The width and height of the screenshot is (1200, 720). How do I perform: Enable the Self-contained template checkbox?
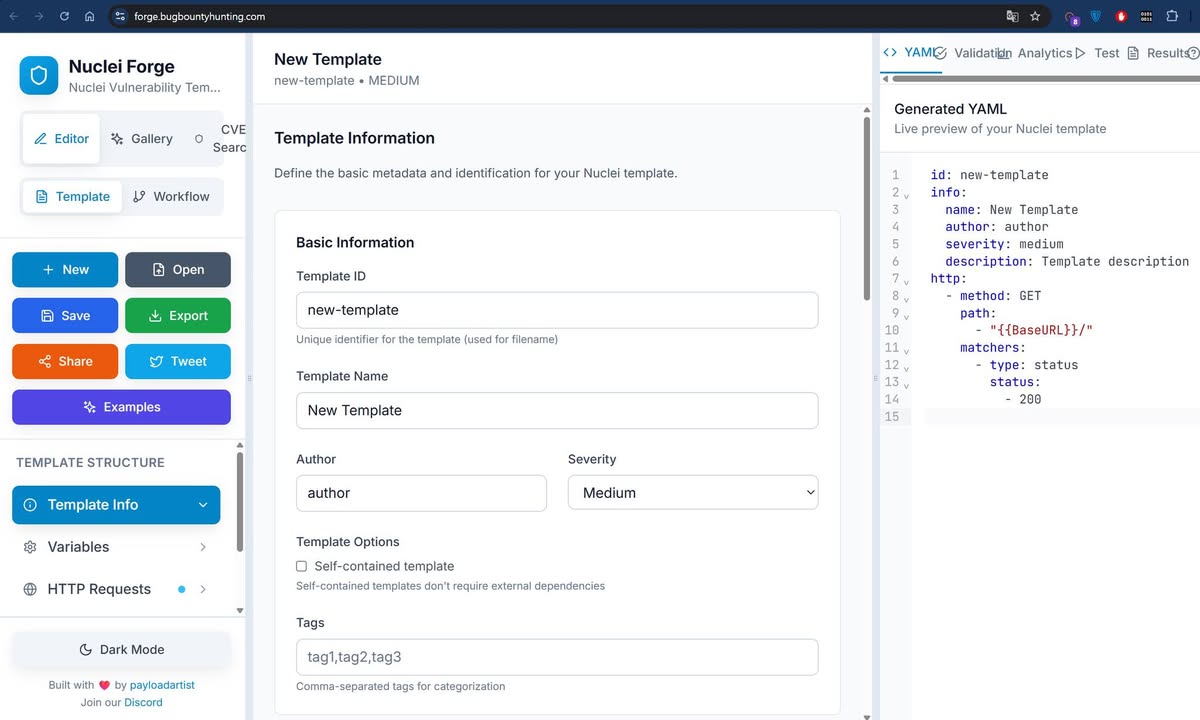pos(301,565)
